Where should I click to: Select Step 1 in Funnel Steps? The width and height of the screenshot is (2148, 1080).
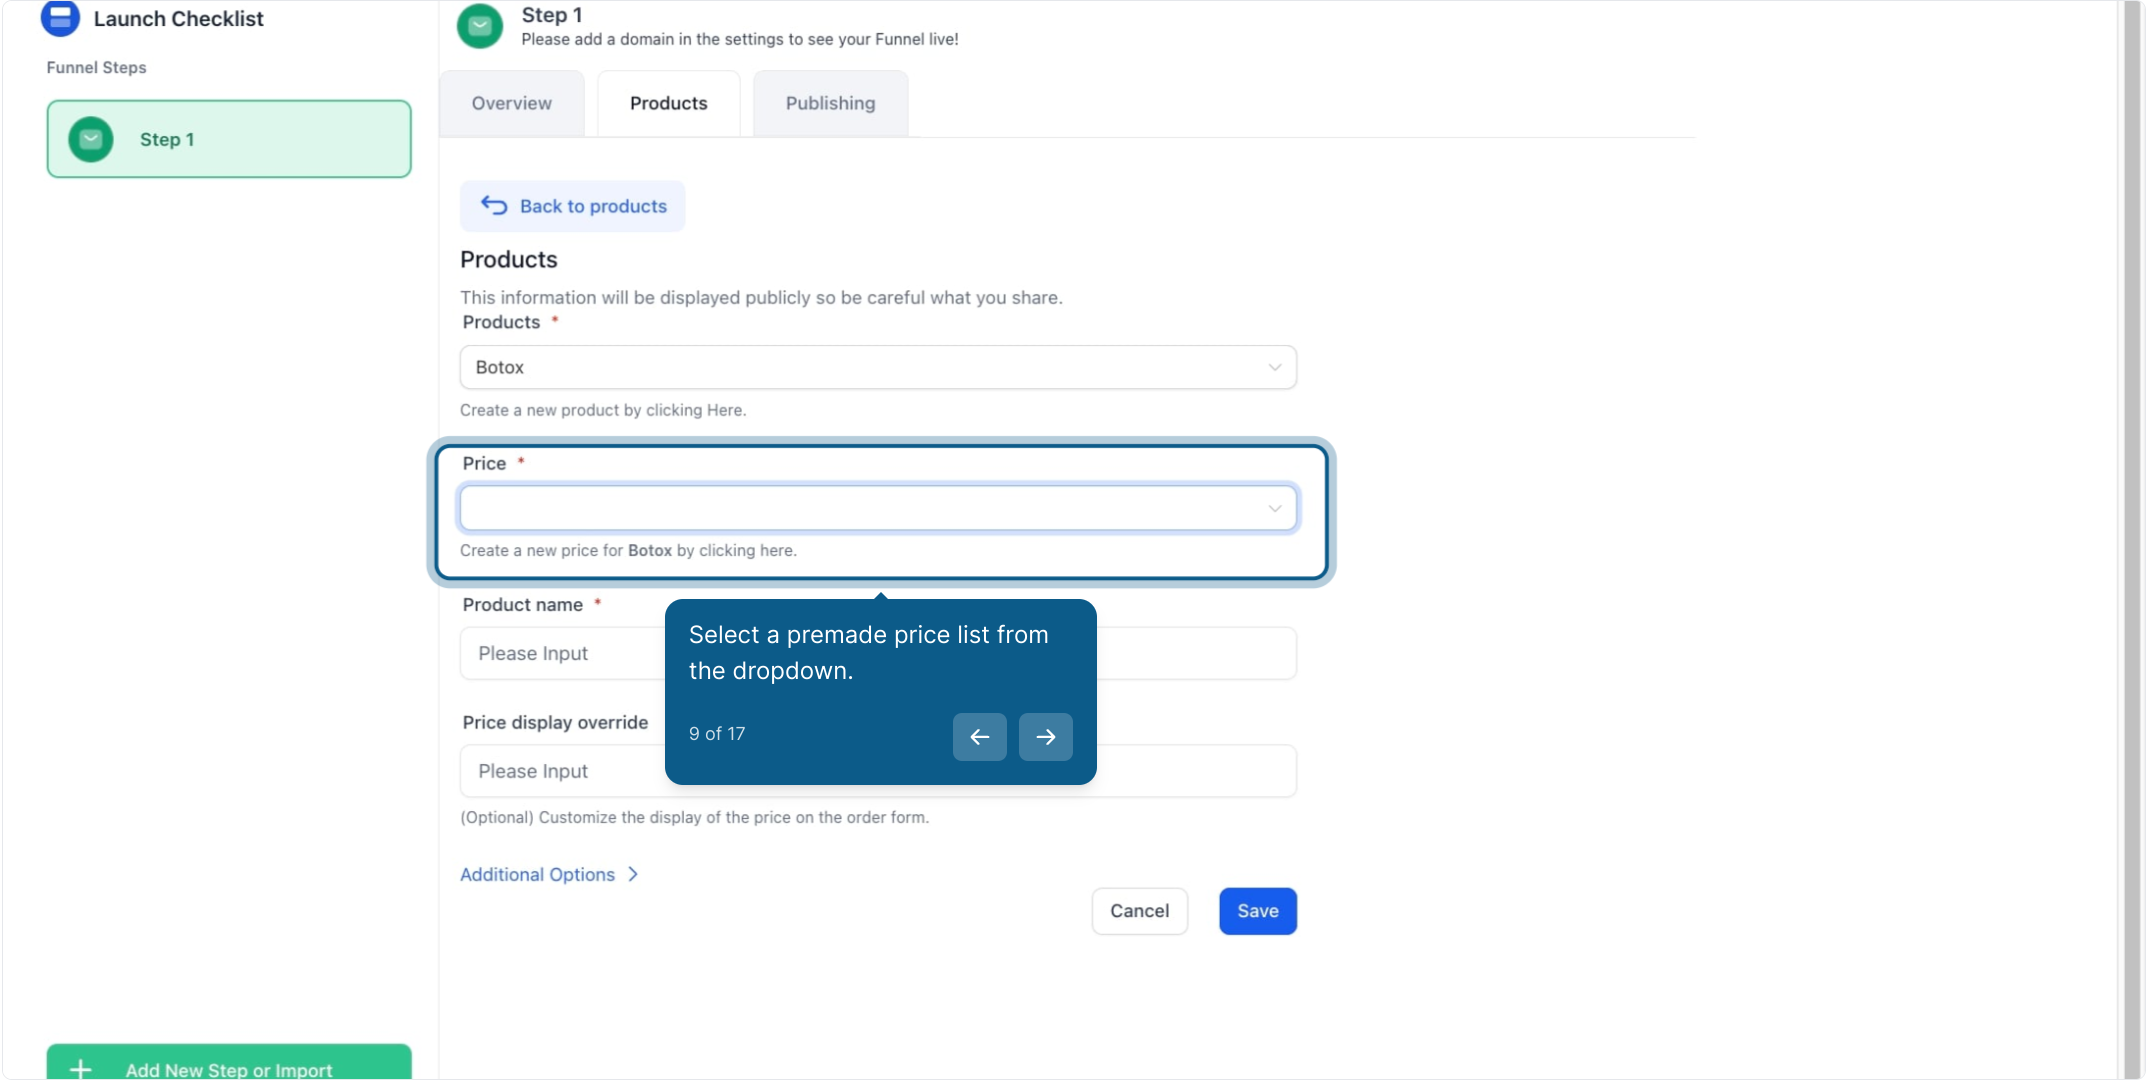tap(229, 139)
